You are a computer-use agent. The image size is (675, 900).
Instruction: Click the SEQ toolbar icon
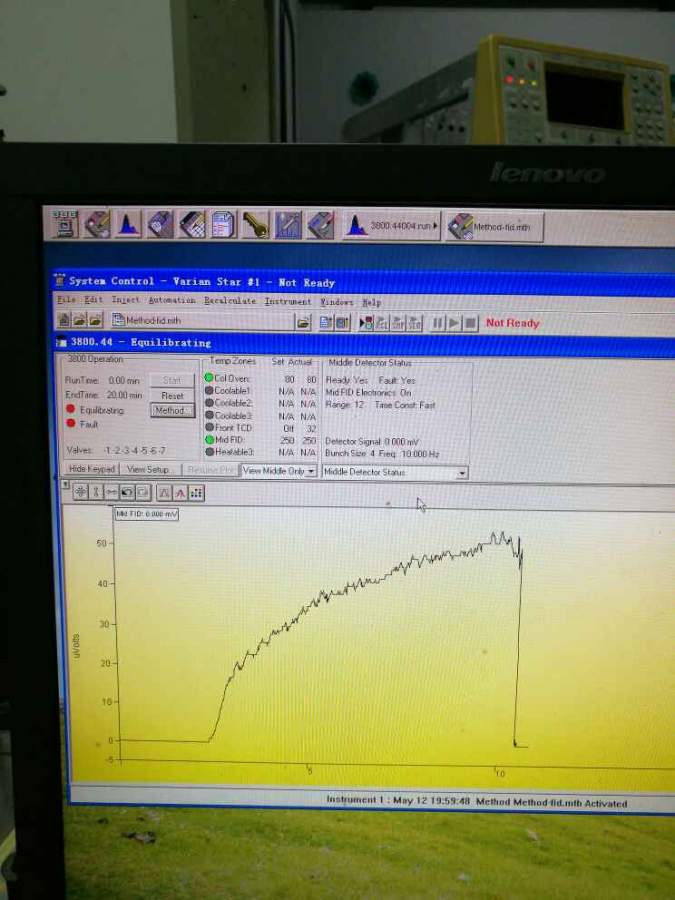(414, 323)
